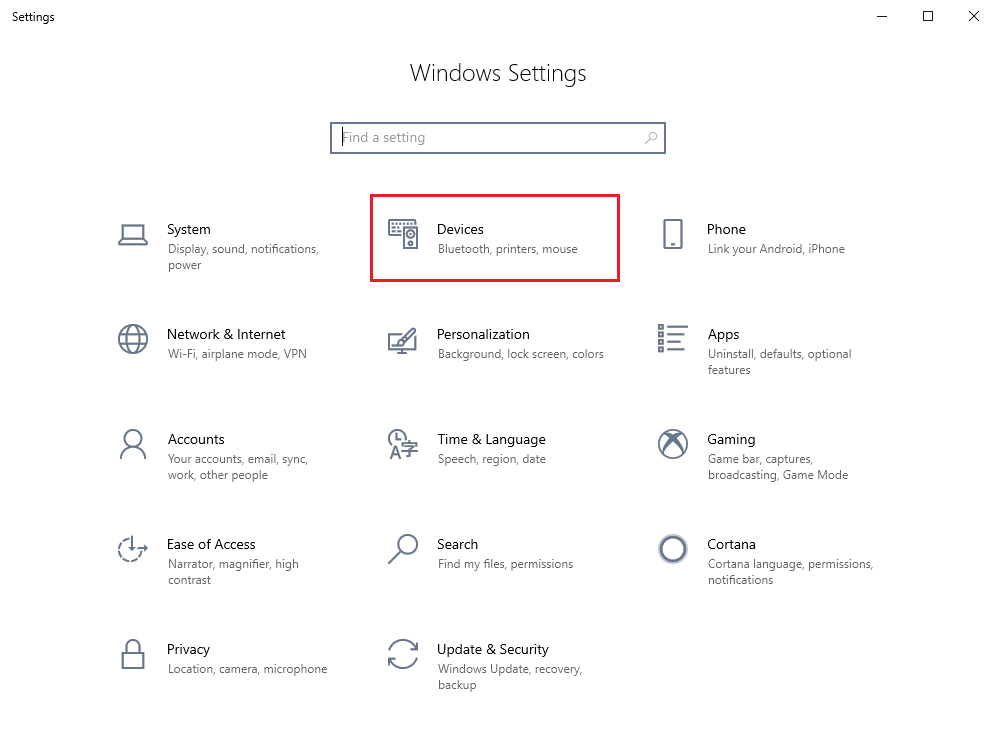
Task: Click the Devices keyboard and speaker icon
Action: click(x=403, y=235)
